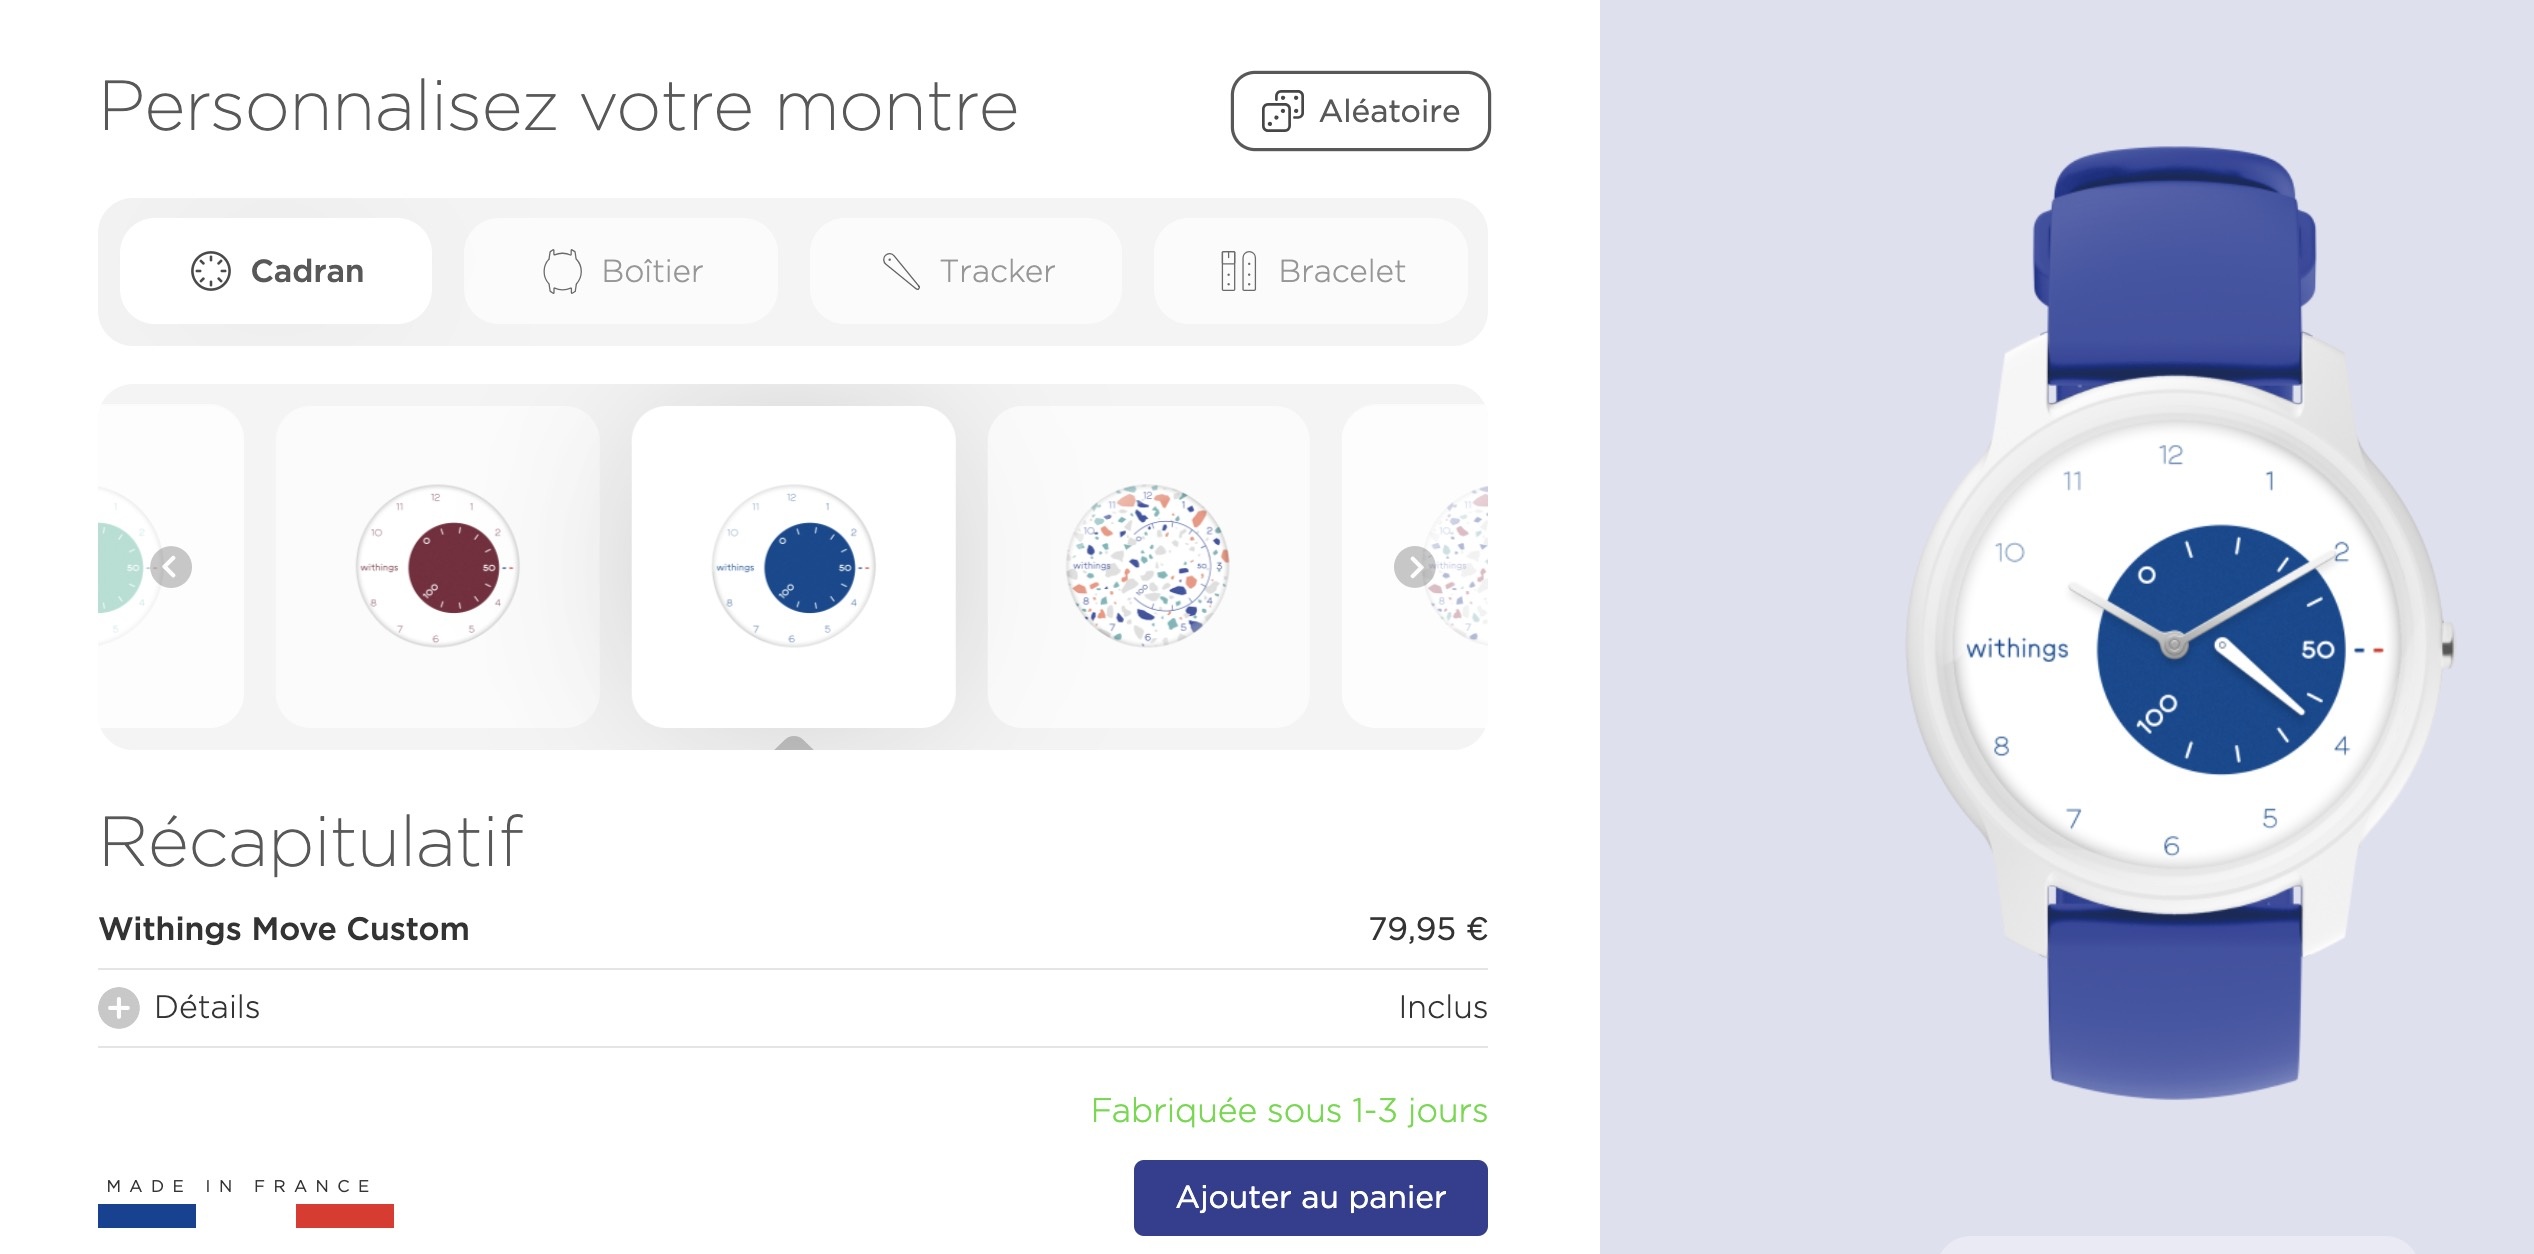Select the Boîtier tab label

click(652, 271)
